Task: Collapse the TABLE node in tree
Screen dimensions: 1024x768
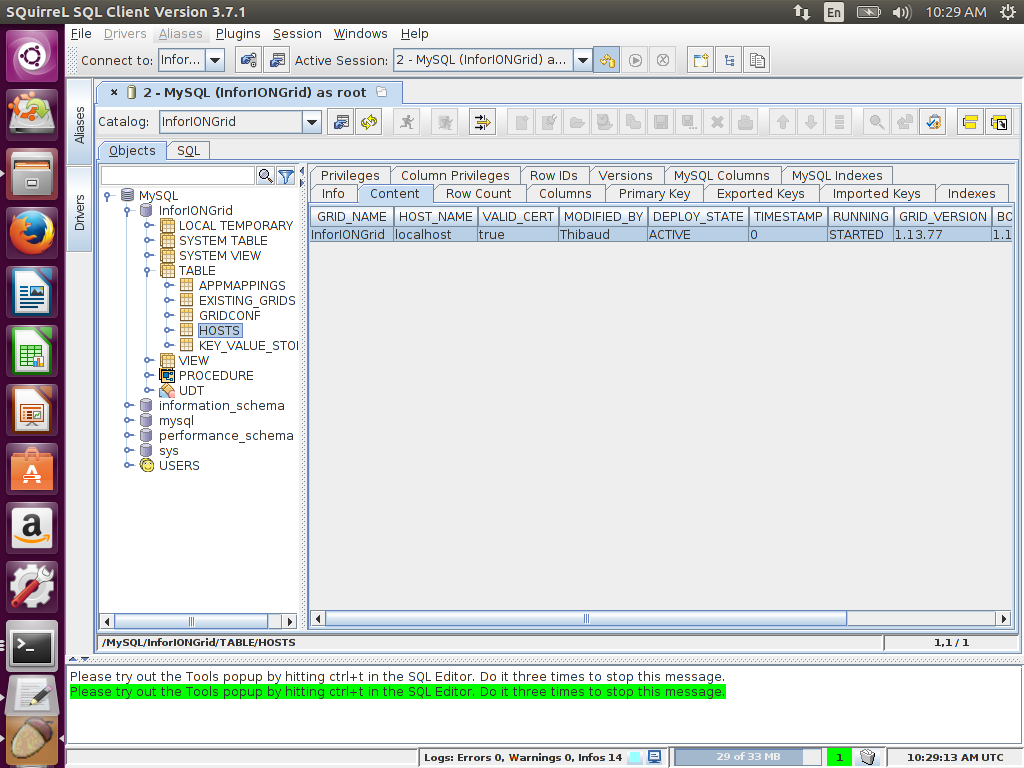Action: click(148, 271)
